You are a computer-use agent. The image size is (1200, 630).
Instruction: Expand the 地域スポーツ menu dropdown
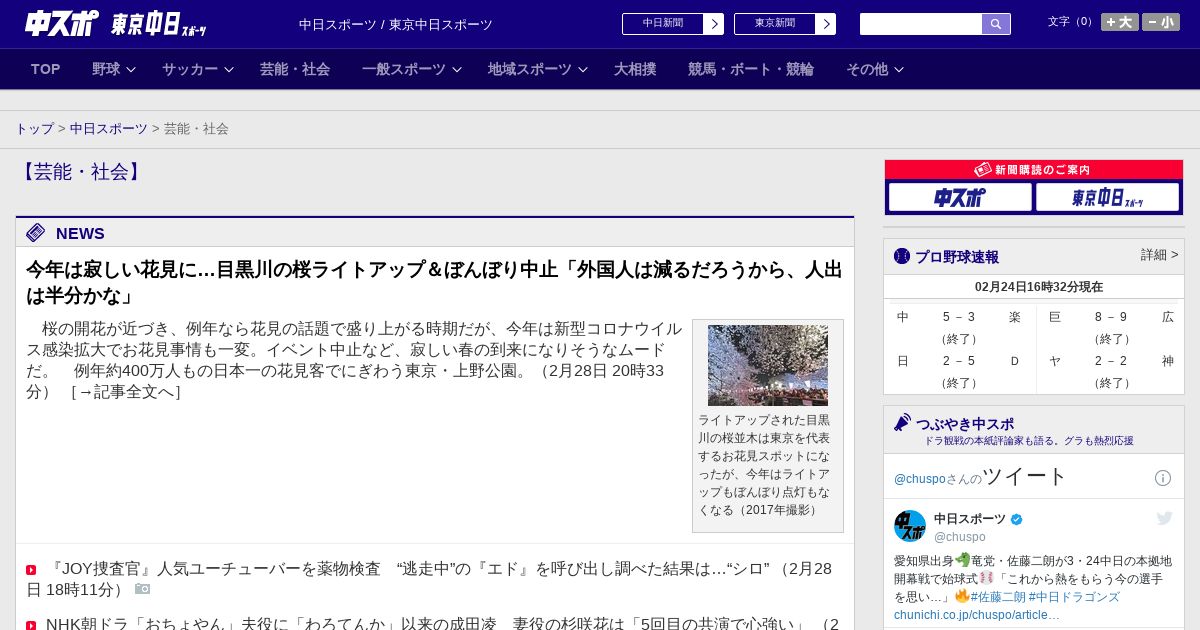(537, 69)
